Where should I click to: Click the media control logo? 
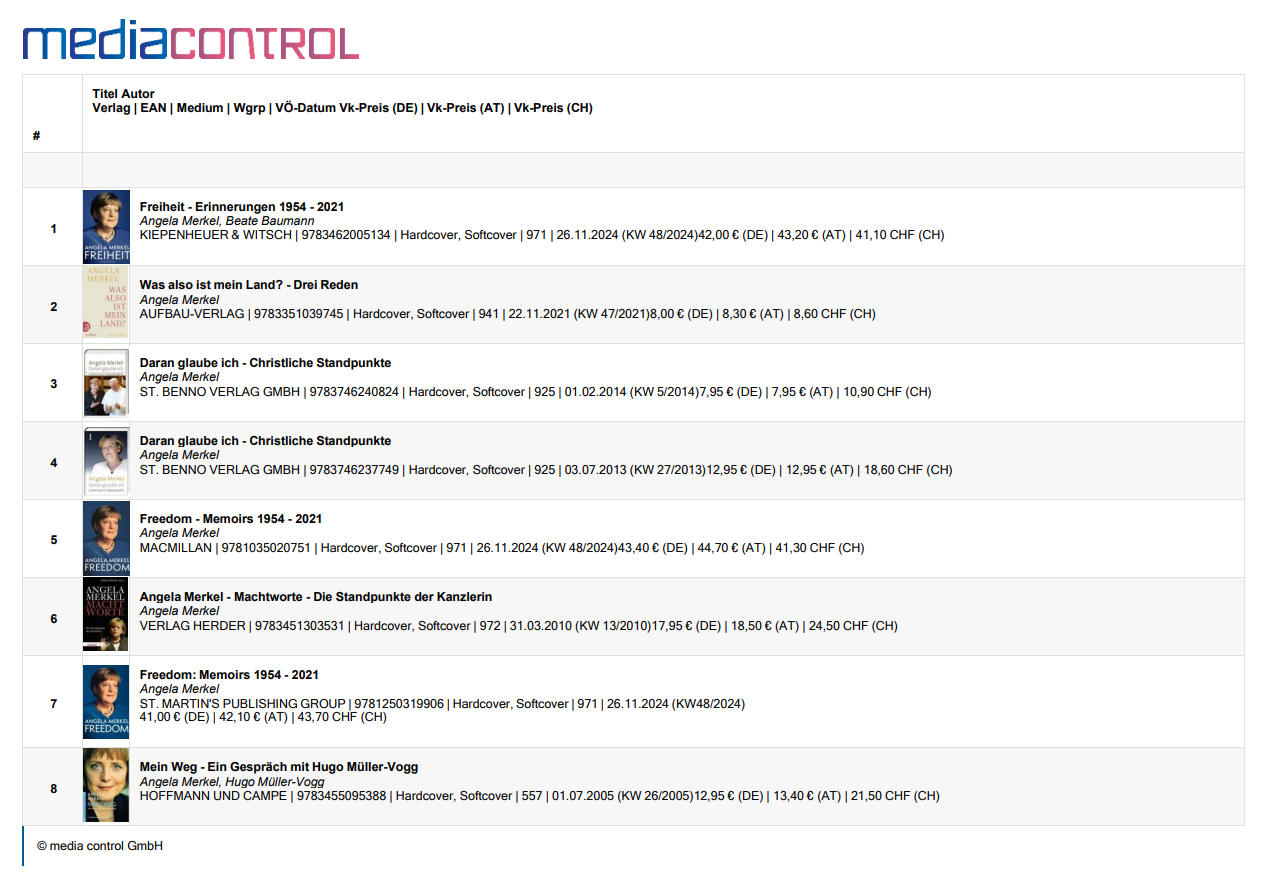point(190,42)
